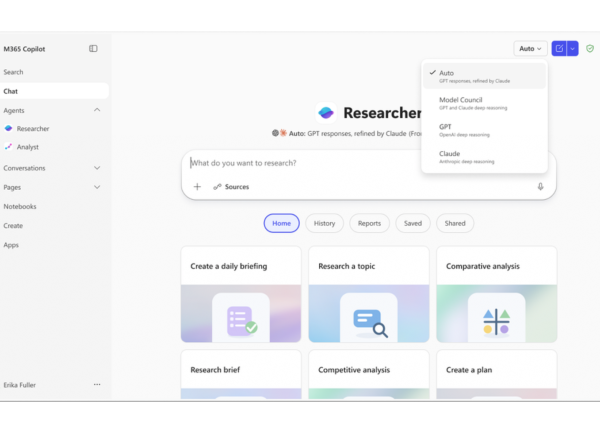The image size is (600, 433).
Task: Click the green shield protection icon
Action: point(590,49)
